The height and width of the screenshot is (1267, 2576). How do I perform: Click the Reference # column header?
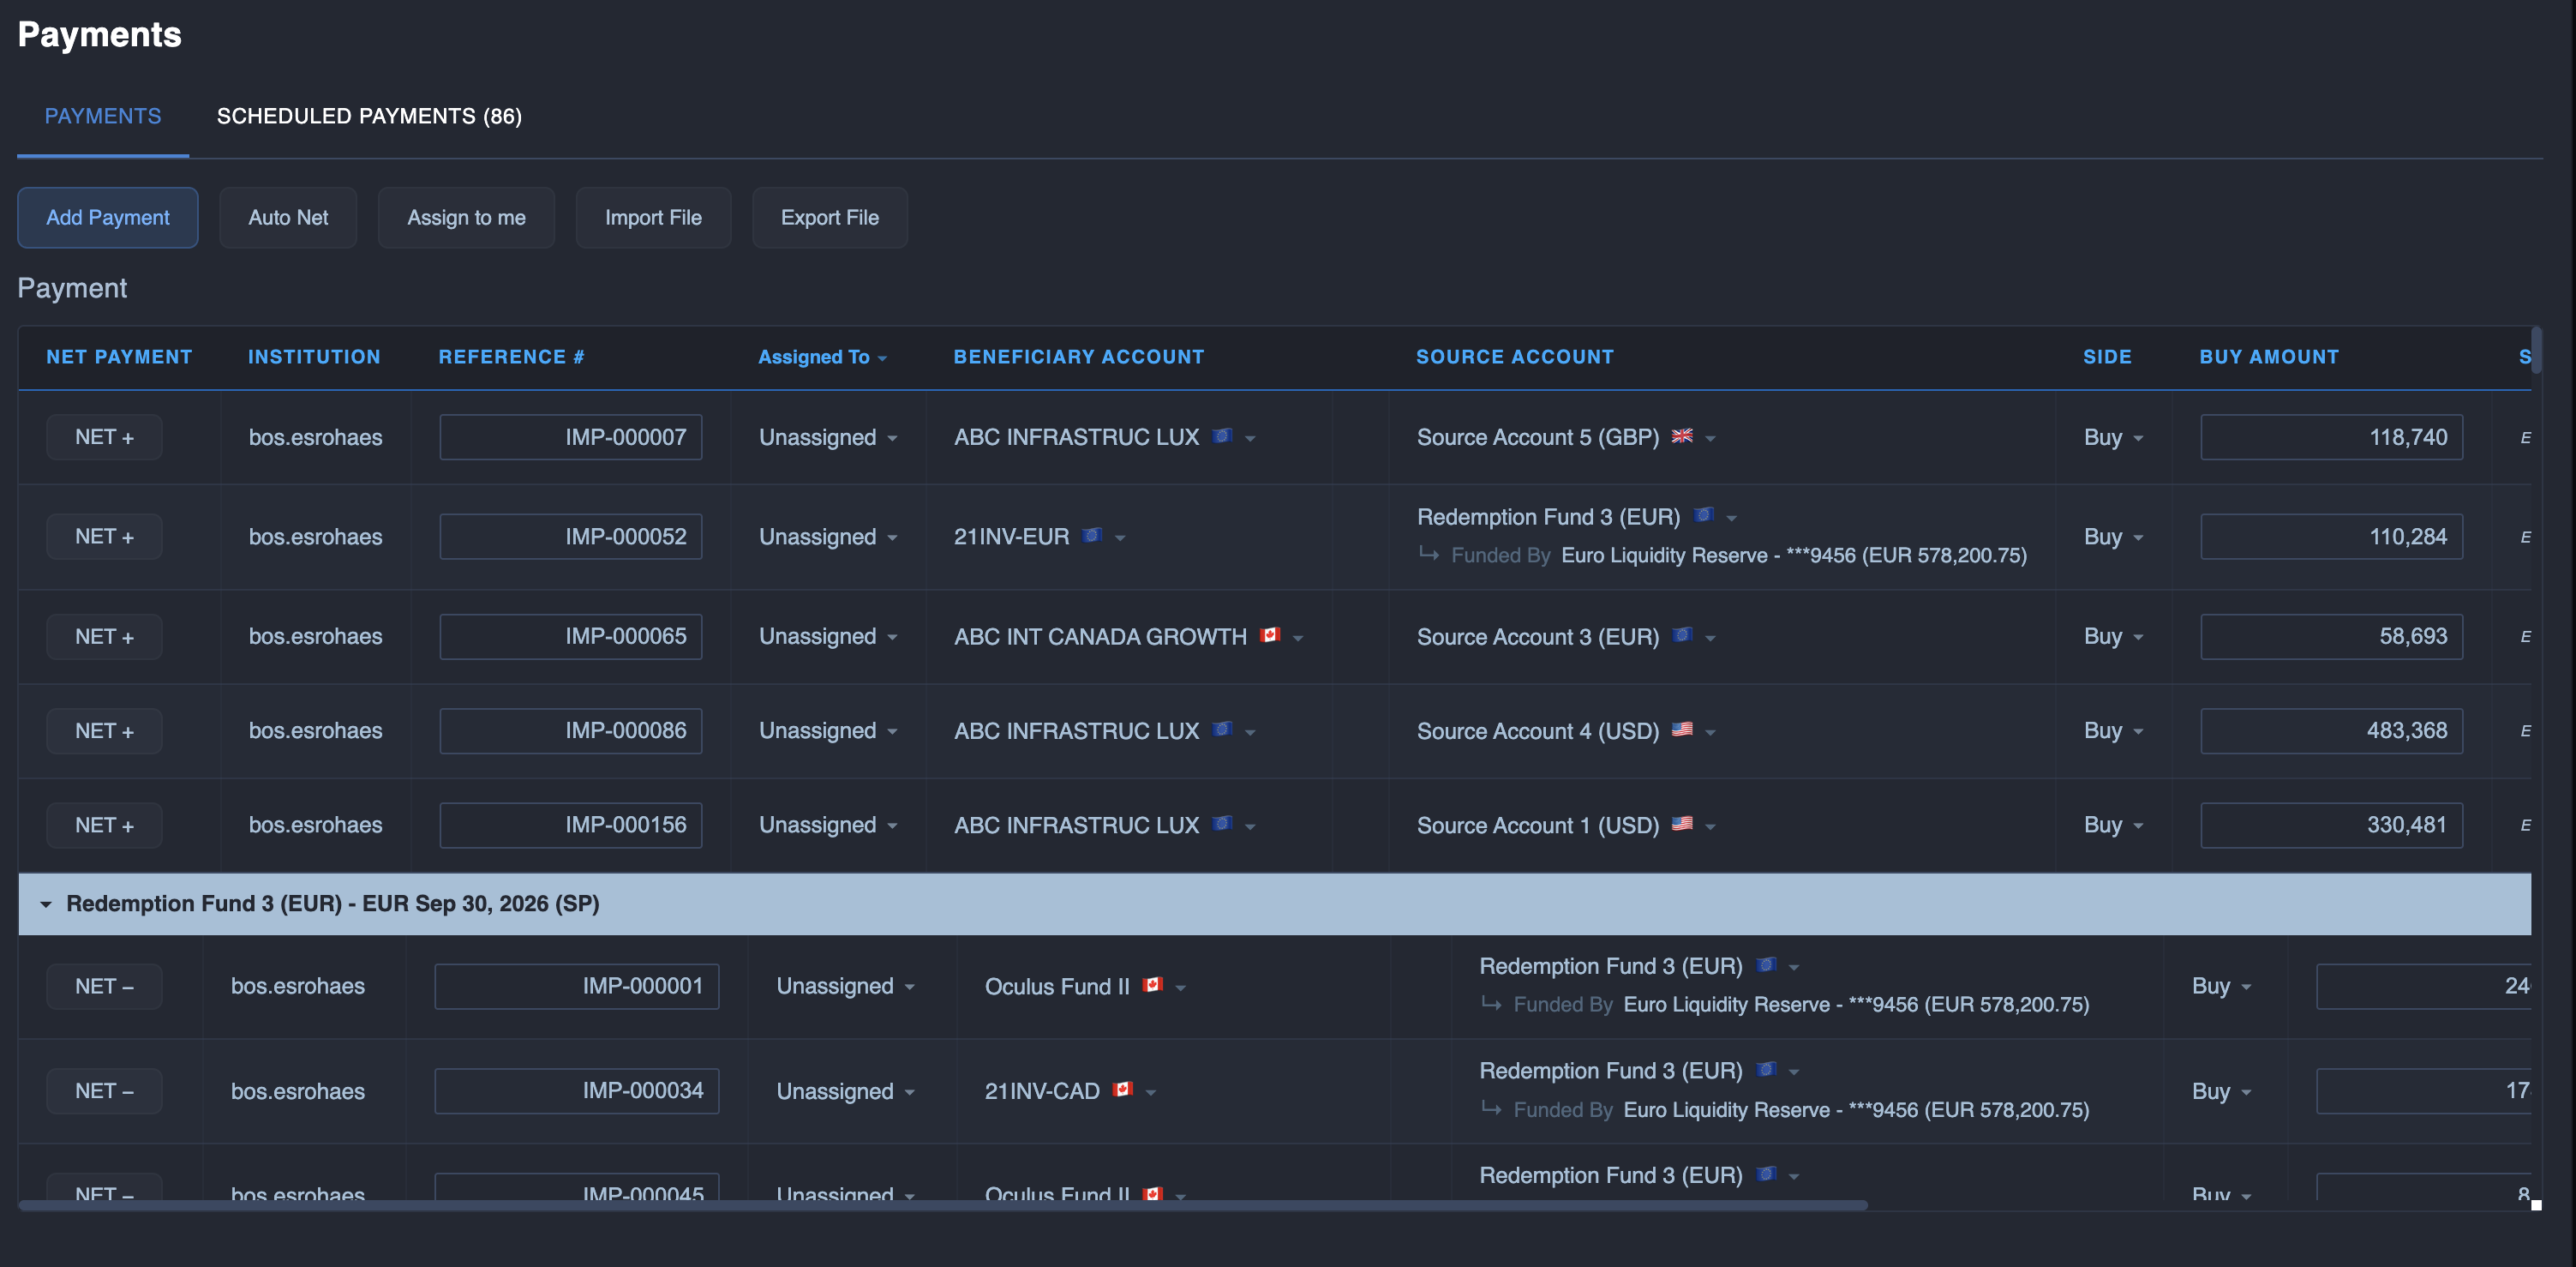pyautogui.click(x=511, y=357)
